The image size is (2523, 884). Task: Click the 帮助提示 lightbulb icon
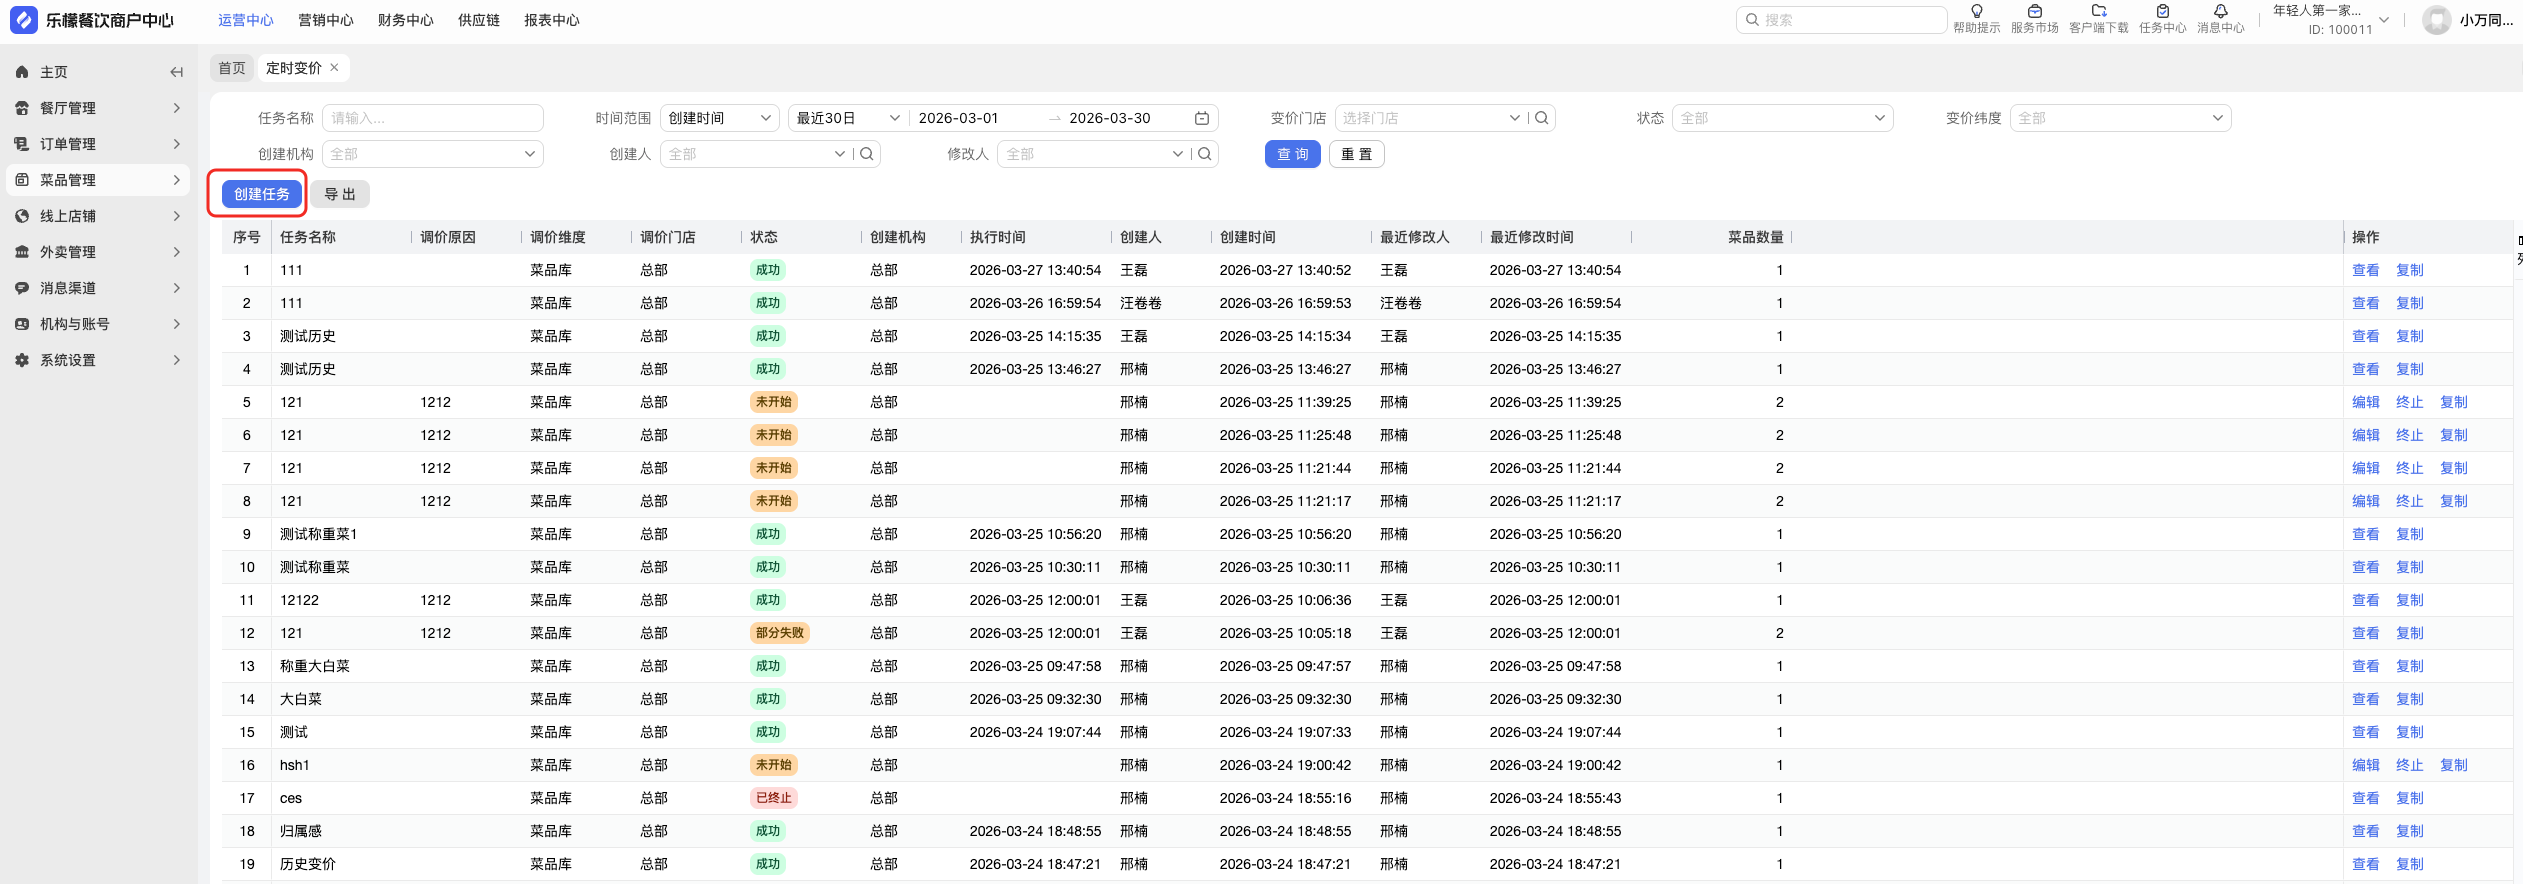pyautogui.click(x=1976, y=12)
